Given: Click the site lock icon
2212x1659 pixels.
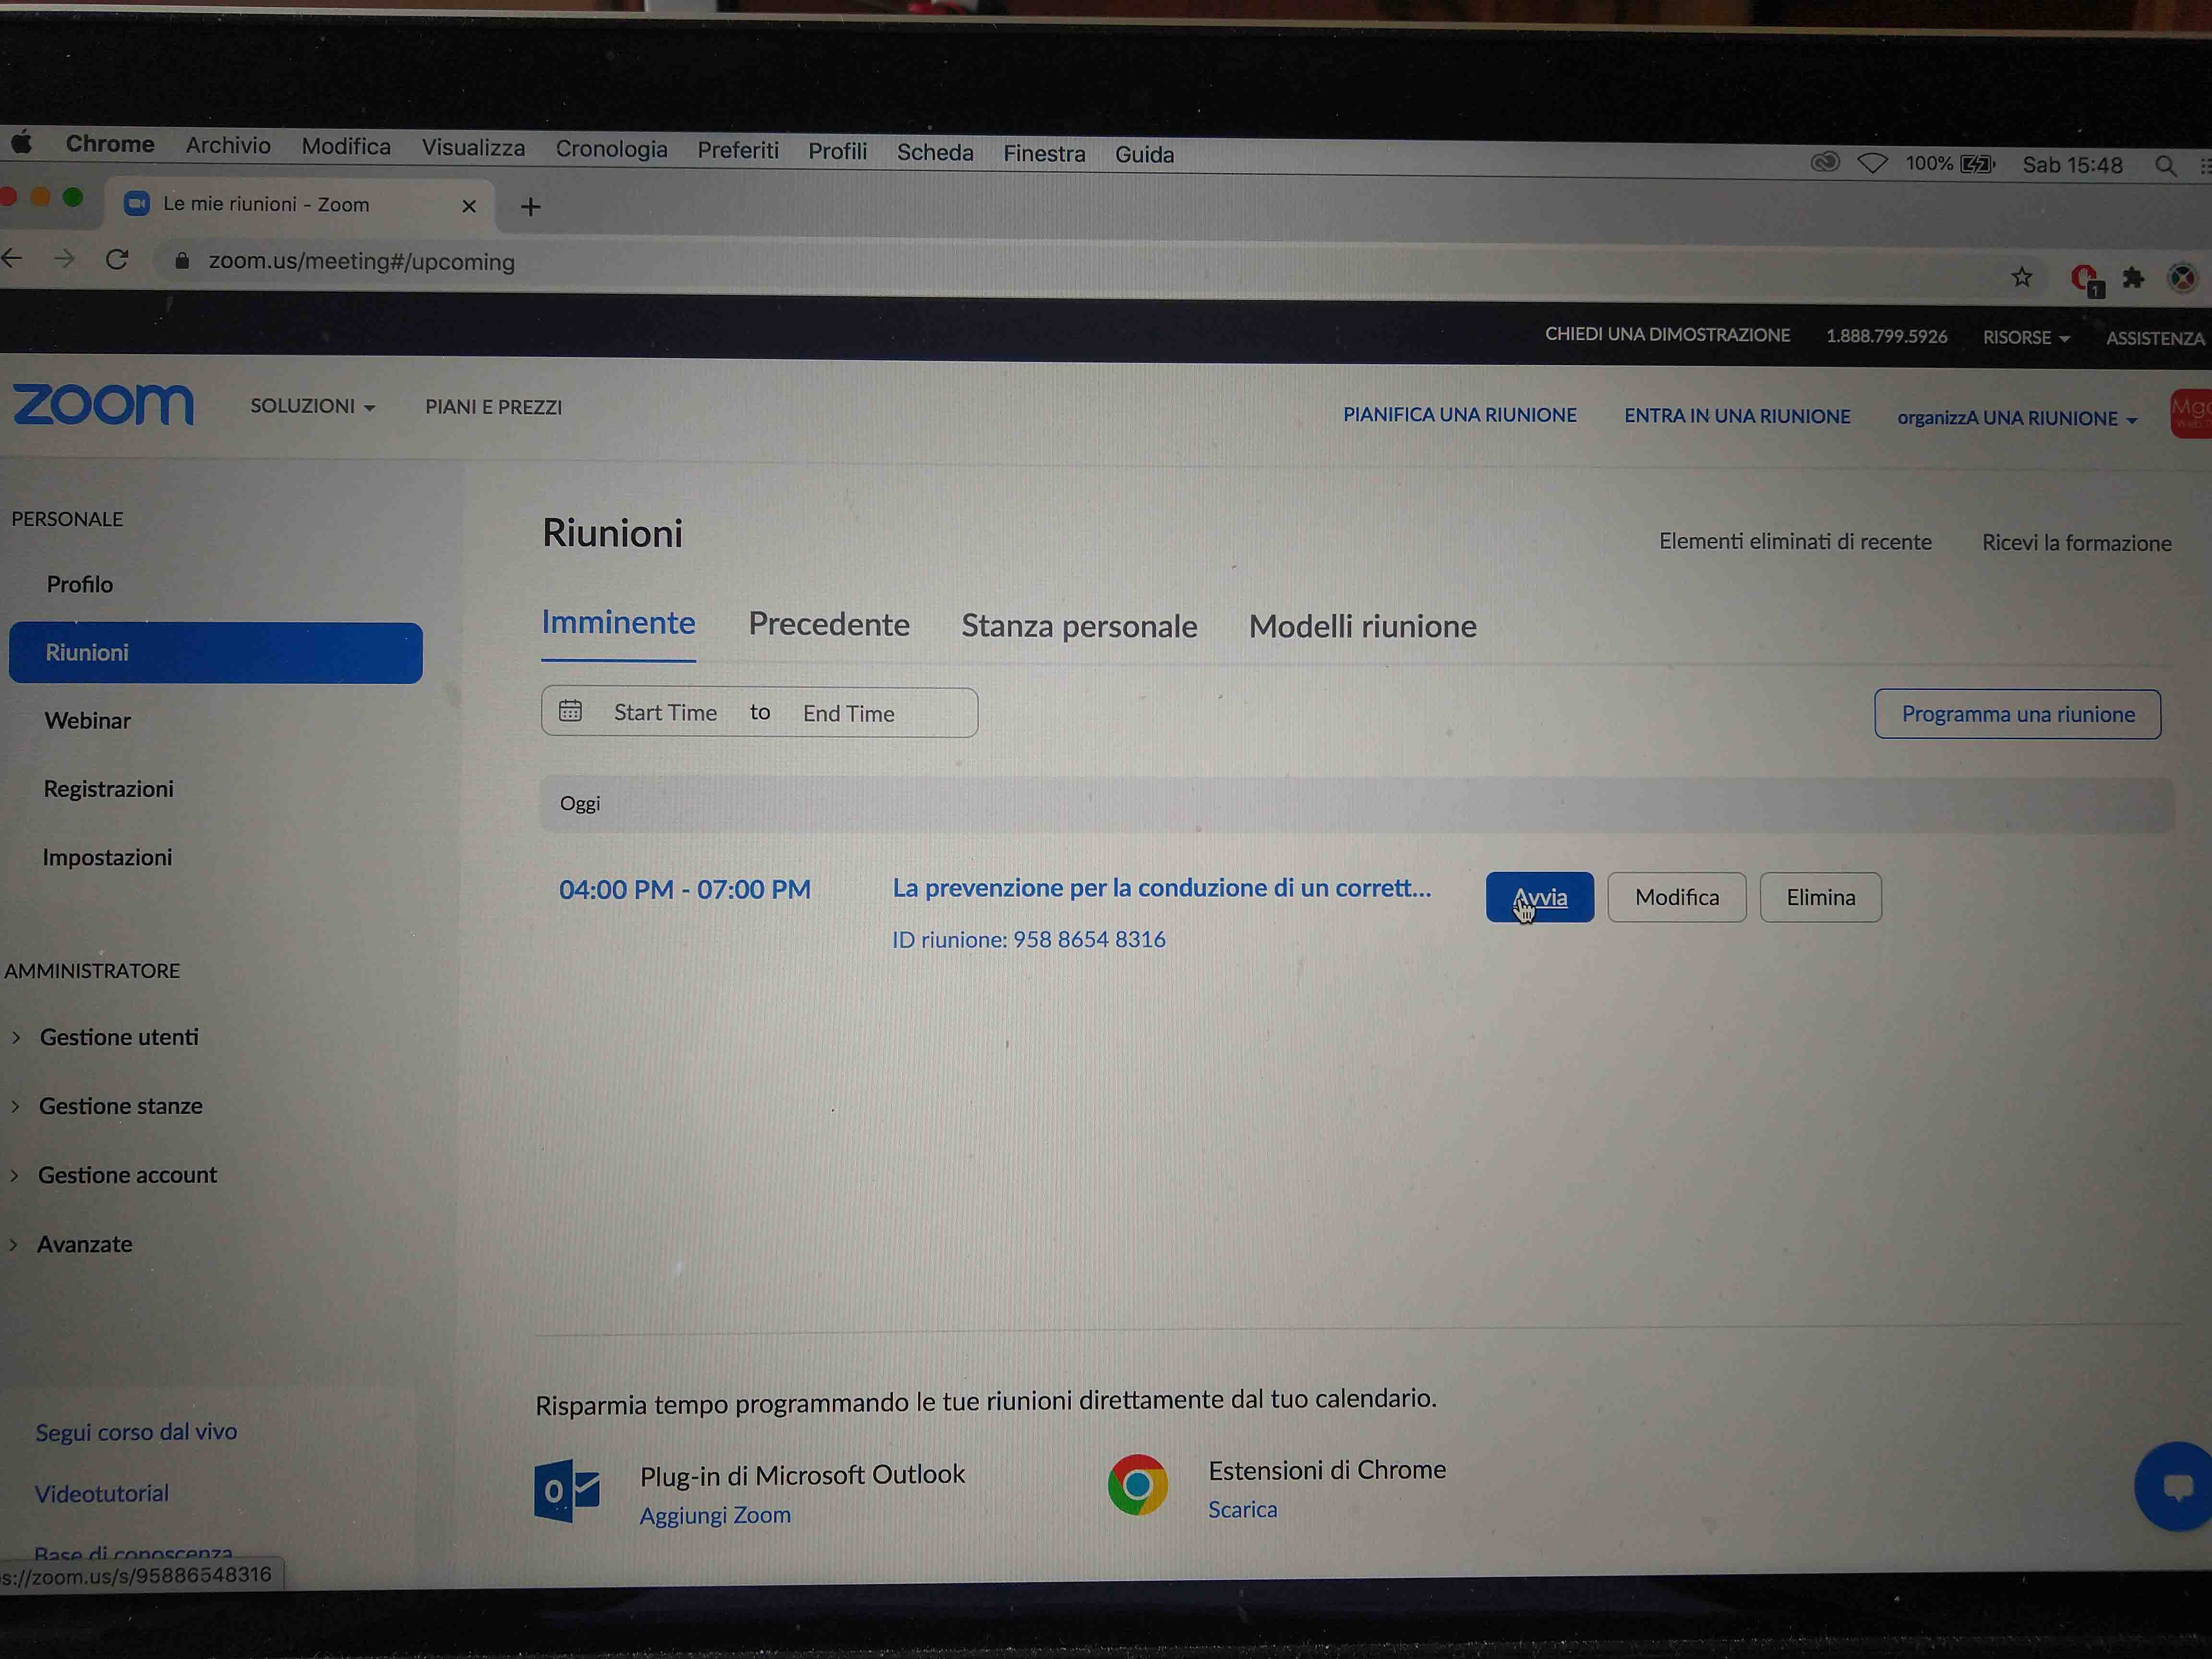Looking at the screenshot, I should [182, 260].
